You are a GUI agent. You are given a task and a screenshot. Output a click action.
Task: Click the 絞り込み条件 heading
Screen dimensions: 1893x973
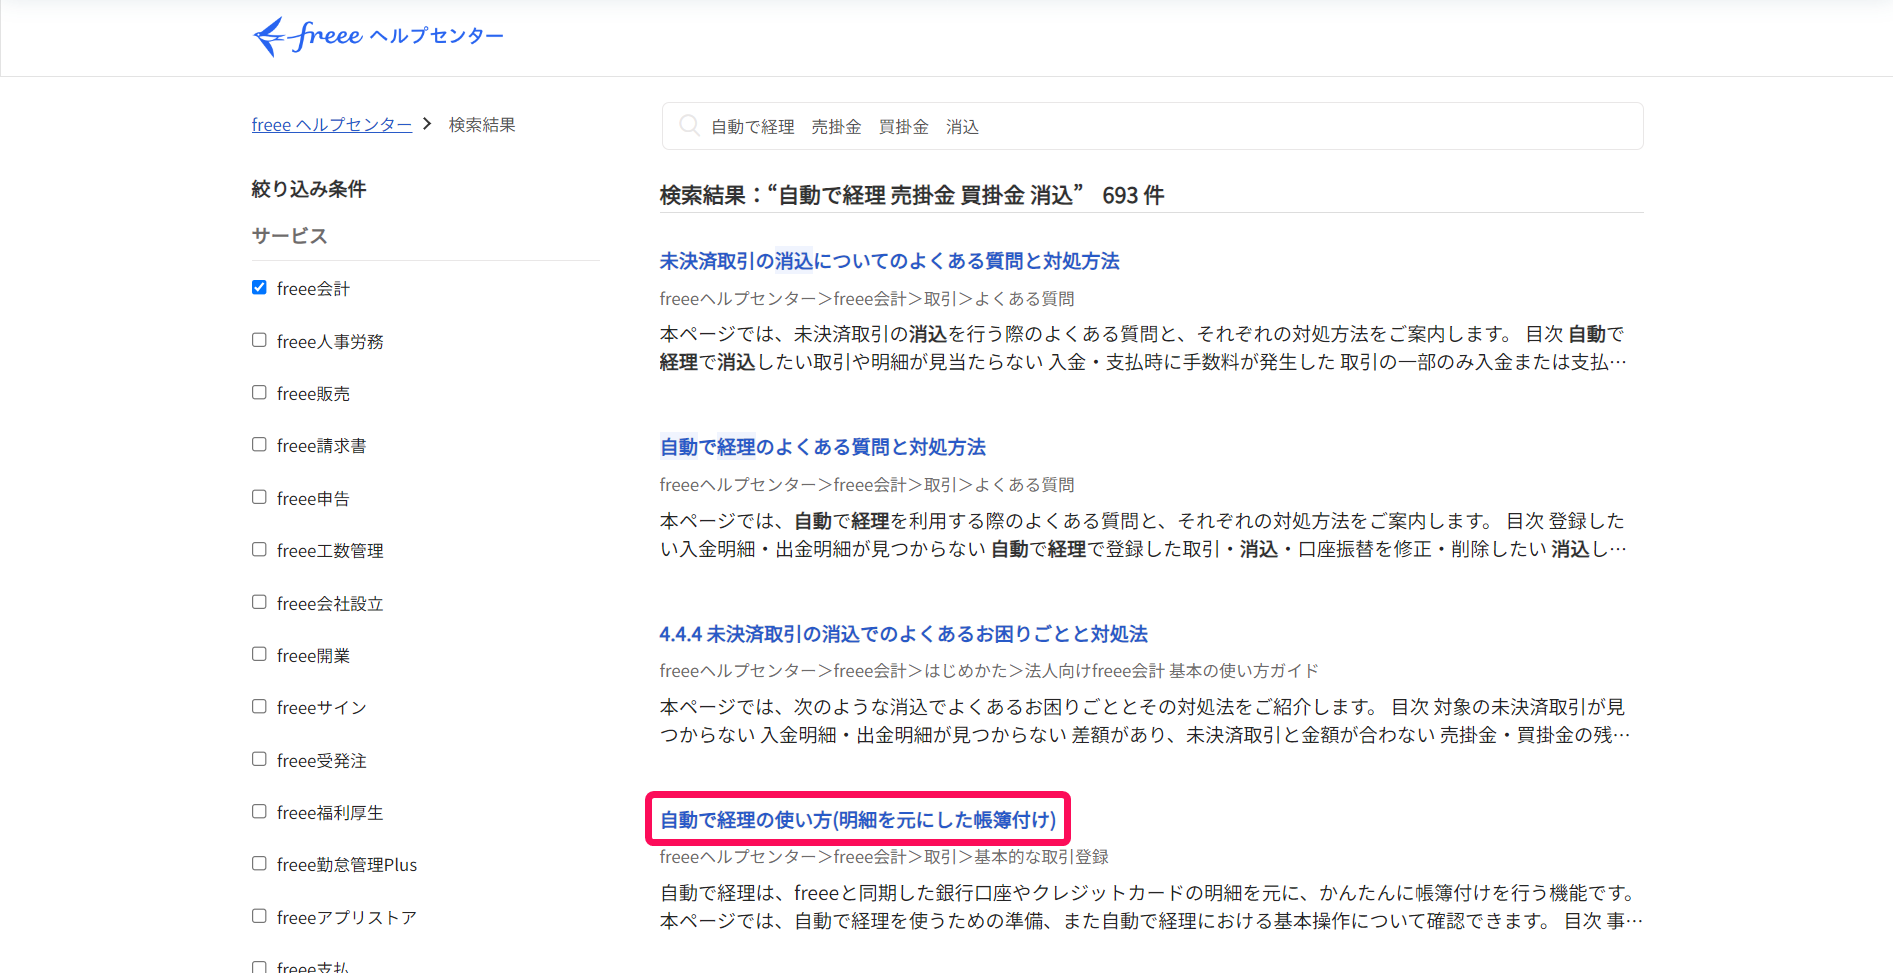(309, 189)
